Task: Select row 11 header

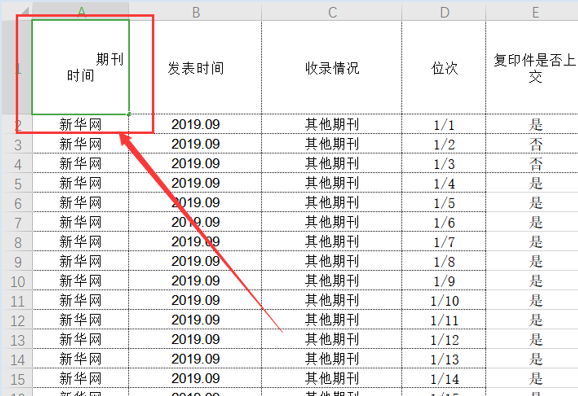Action: click(x=18, y=300)
